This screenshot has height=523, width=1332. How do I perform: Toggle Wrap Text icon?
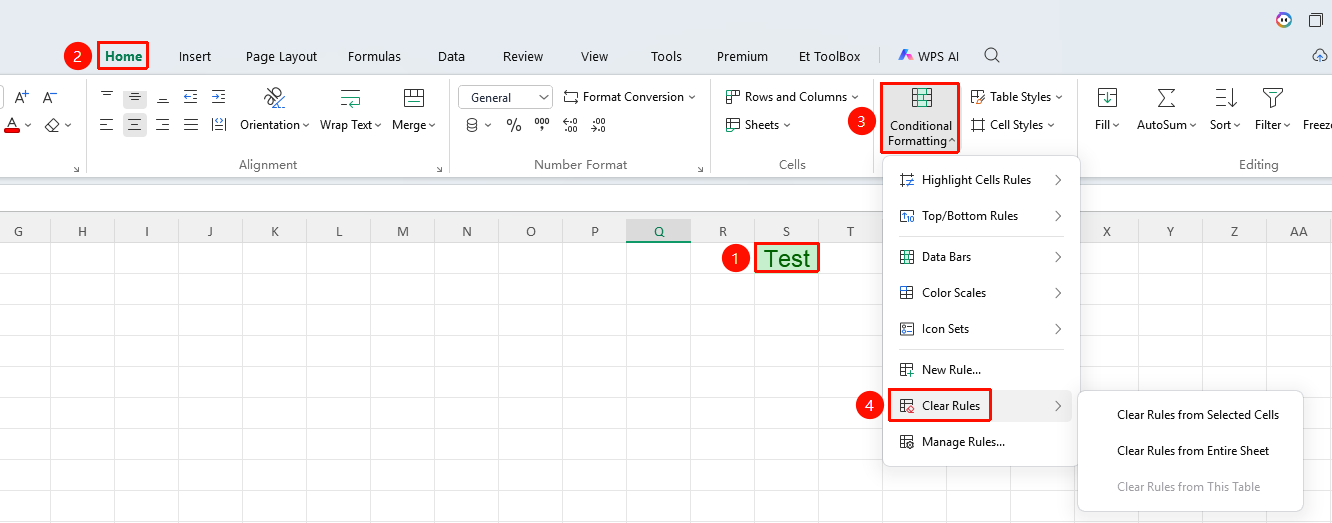coord(351,97)
